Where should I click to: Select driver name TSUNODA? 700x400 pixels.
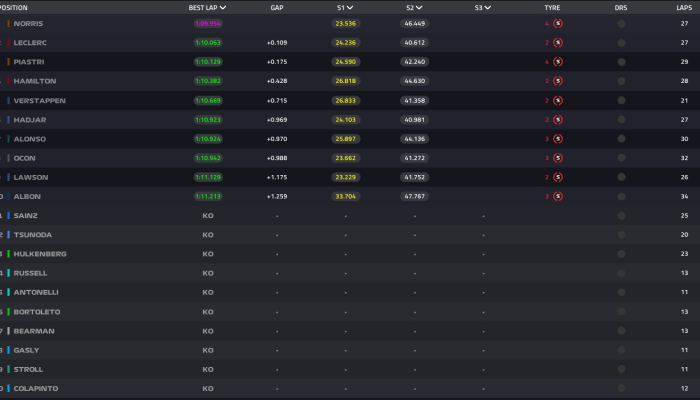pyautogui.click(x=33, y=235)
